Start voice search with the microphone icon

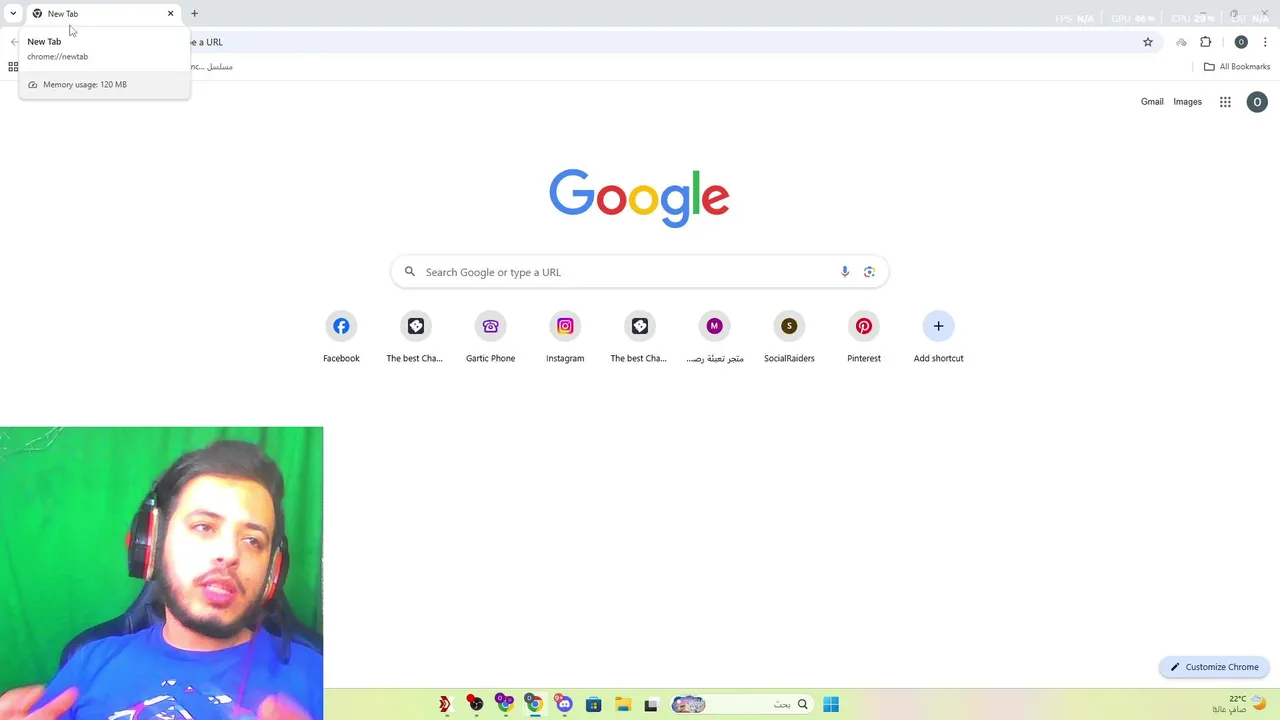[x=845, y=272]
